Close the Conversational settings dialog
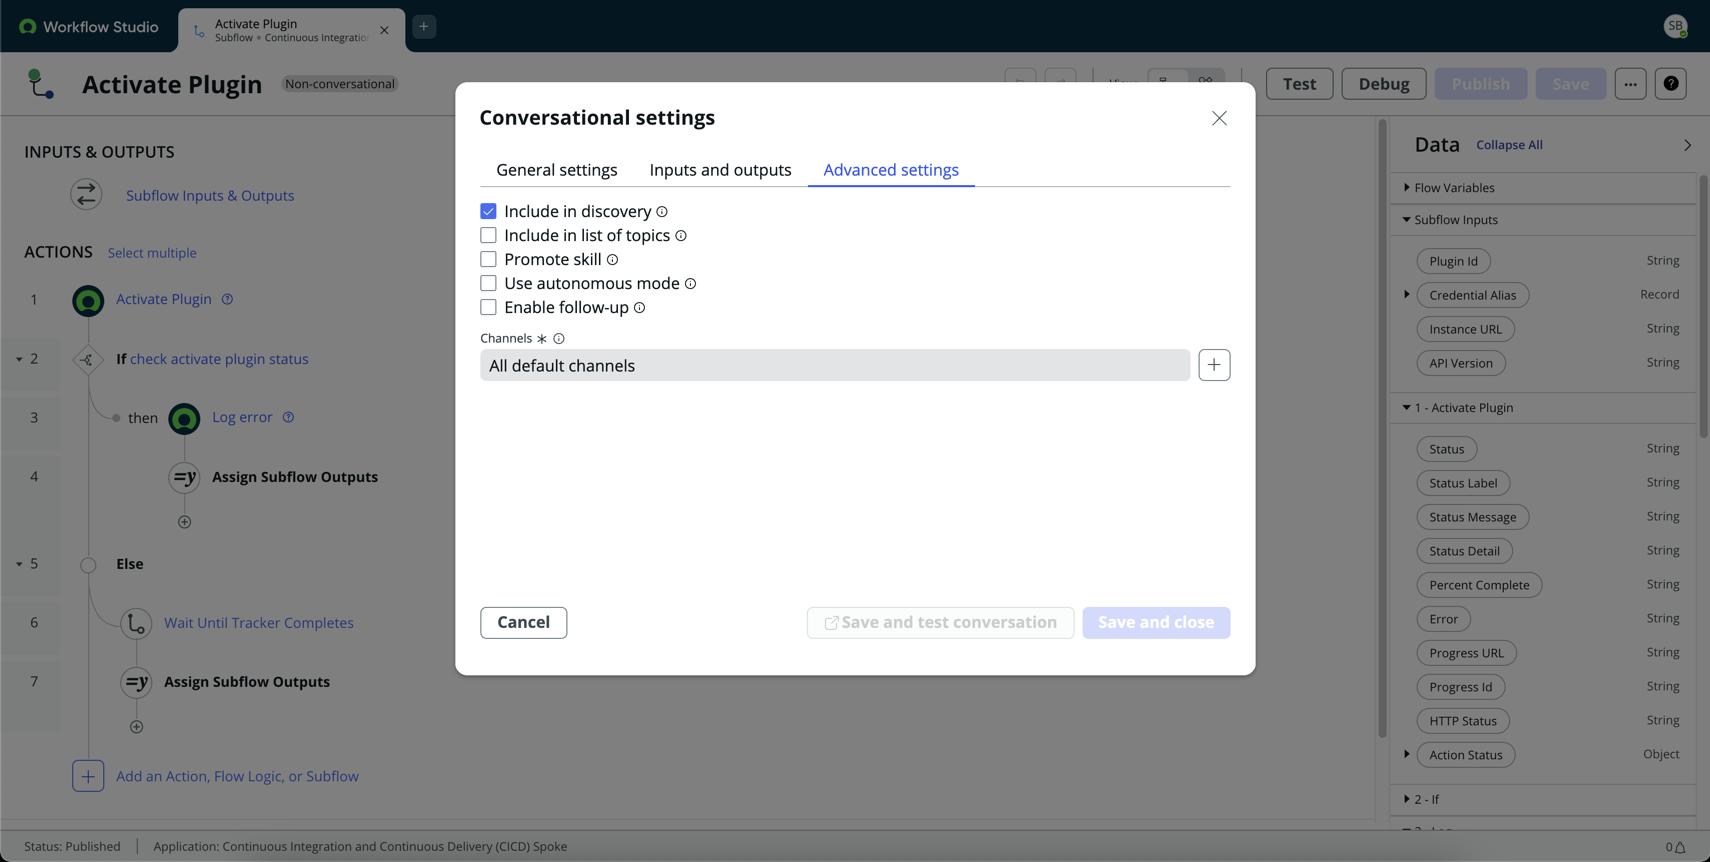Screen dimensions: 1710x862 point(1219,118)
